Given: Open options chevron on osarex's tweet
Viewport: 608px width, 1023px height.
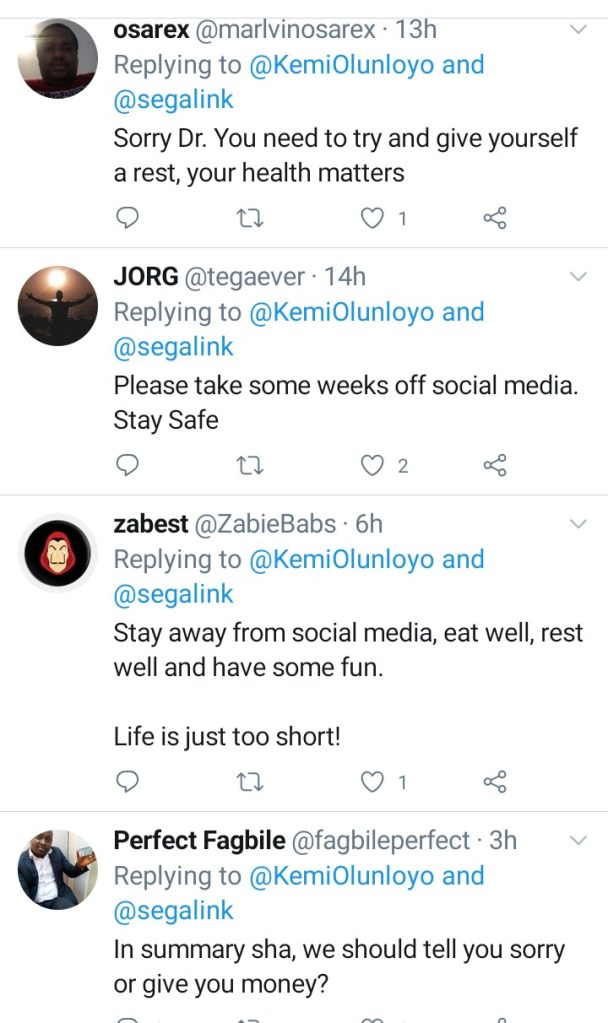Looking at the screenshot, I should click(x=578, y=30).
